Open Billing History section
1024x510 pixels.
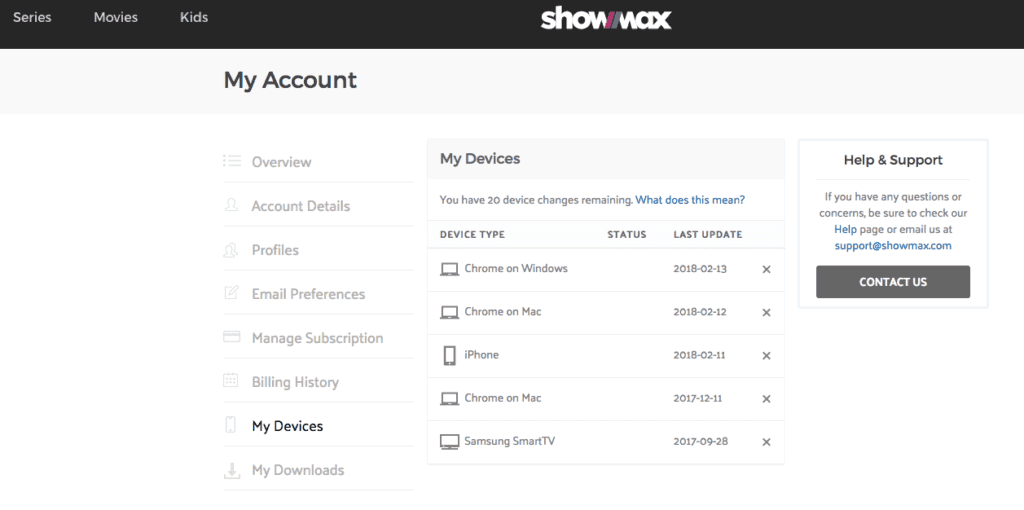coord(295,382)
